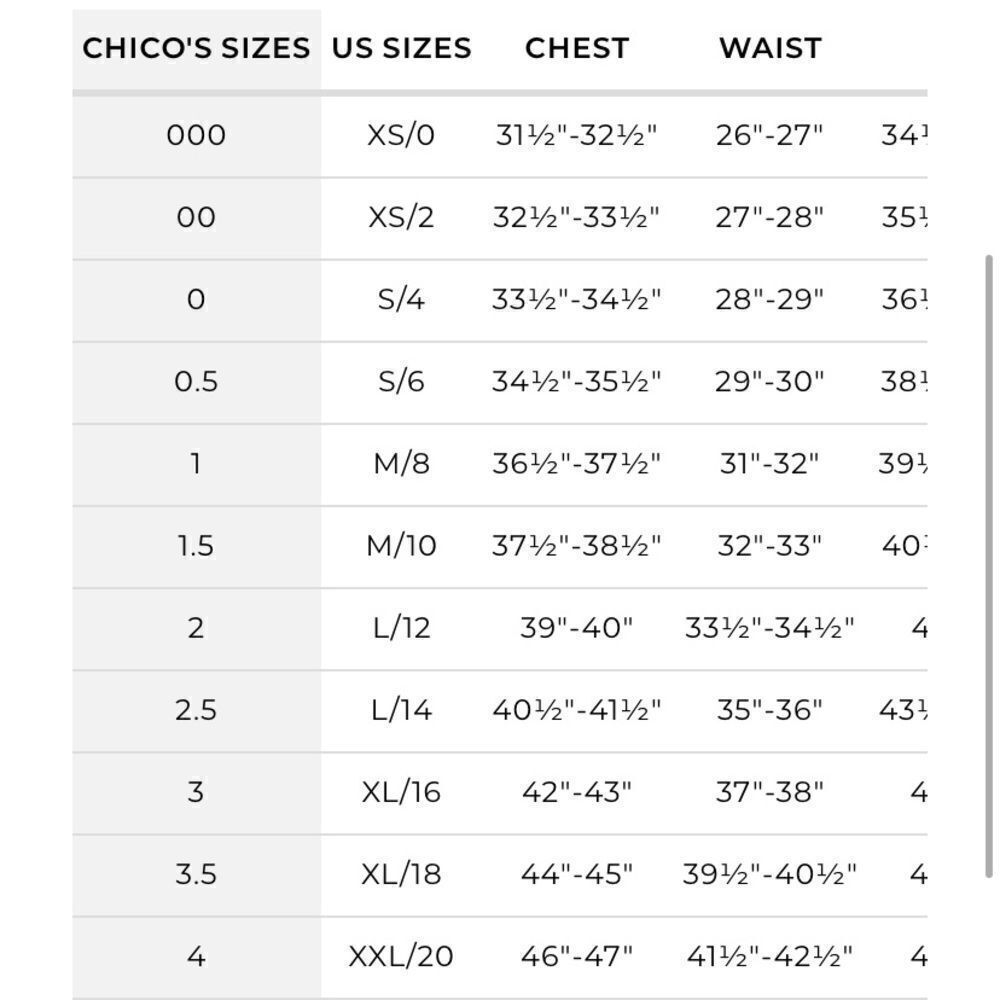Select the XL/16 US size cell
Screen dimensions: 1000x1000
(x=401, y=792)
